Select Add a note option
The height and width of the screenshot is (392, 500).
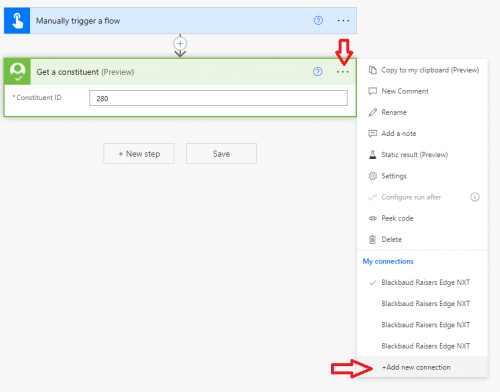point(422,134)
